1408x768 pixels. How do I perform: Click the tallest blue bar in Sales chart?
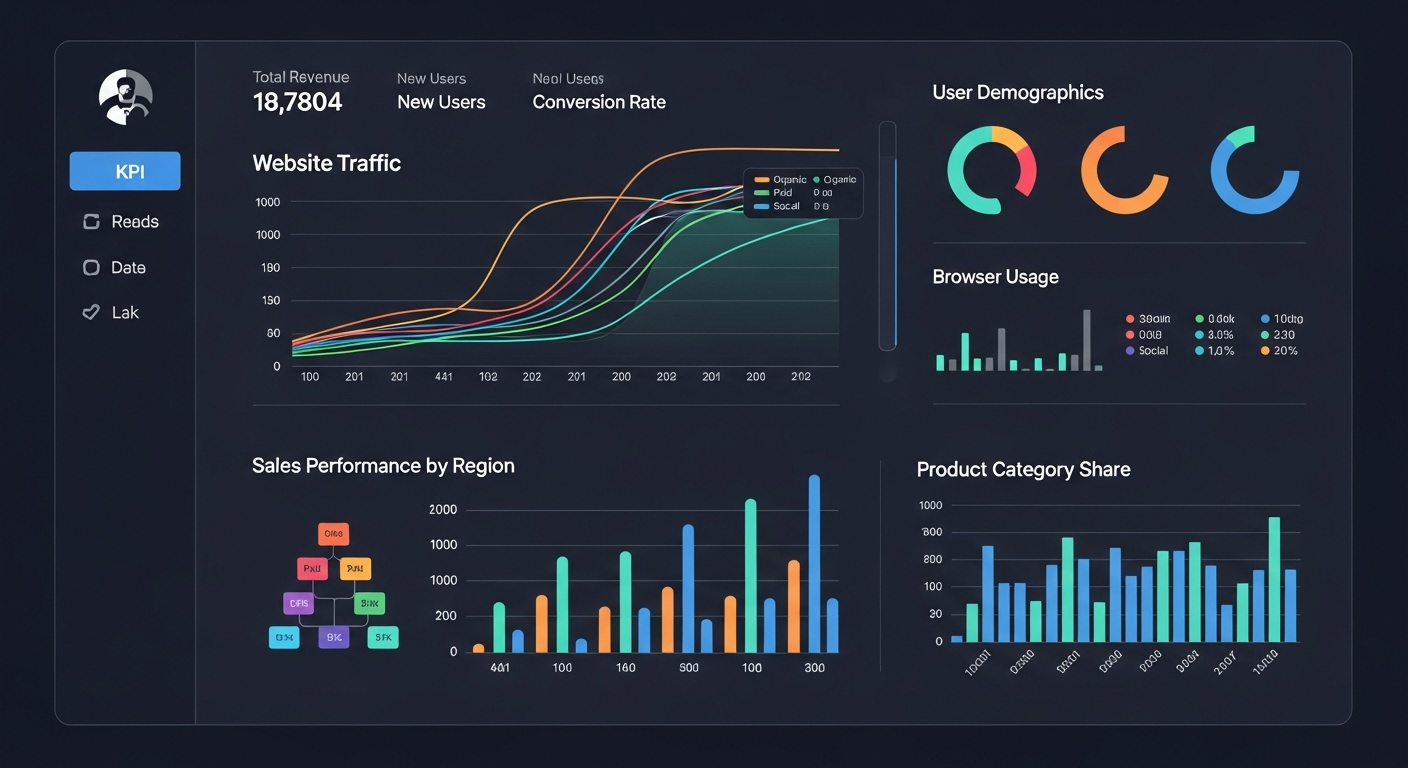point(814,564)
